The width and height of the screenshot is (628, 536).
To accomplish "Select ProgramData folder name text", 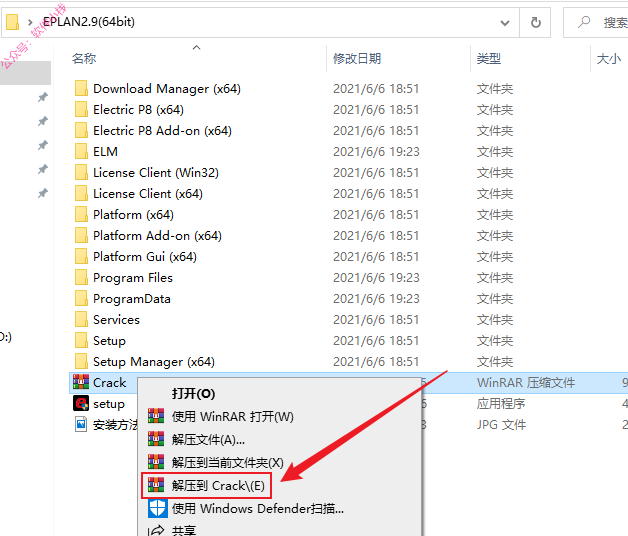I will pyautogui.click(x=132, y=299).
